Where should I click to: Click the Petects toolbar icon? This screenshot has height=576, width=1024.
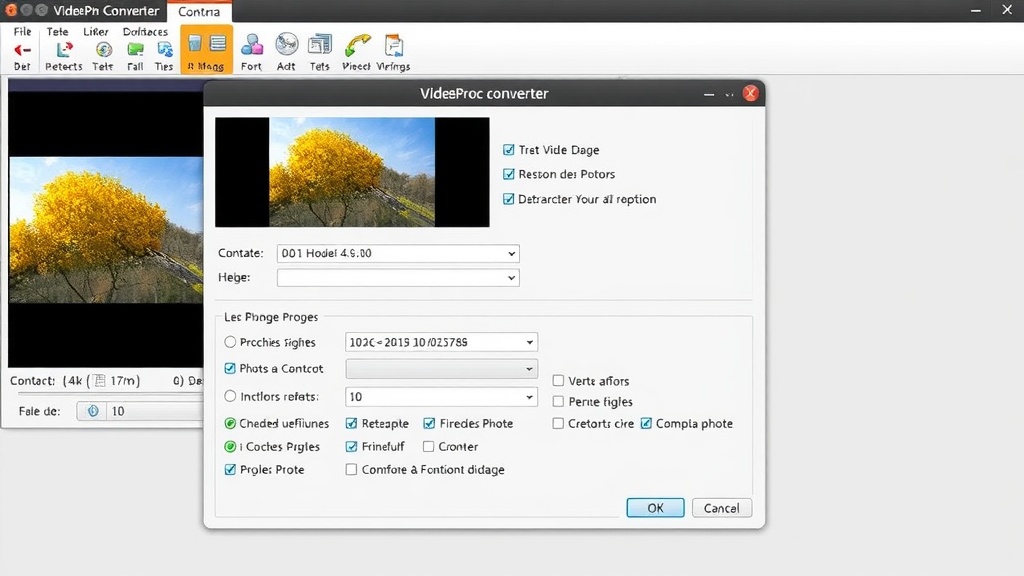(x=64, y=49)
